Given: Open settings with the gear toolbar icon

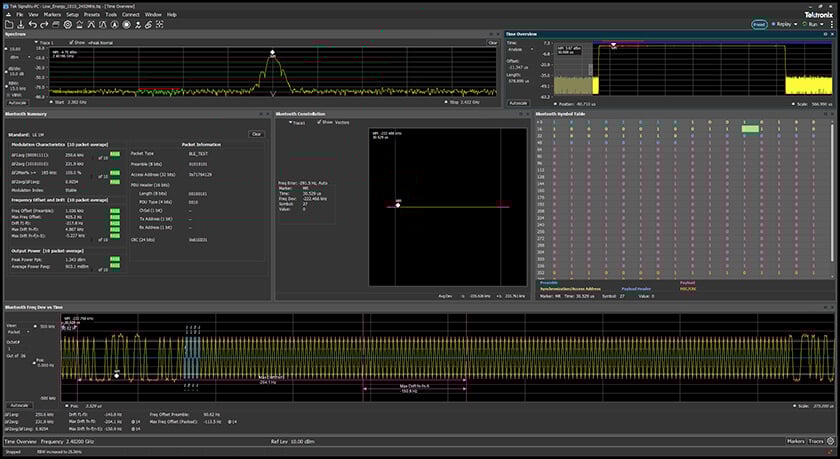Looking at the screenshot, I should 67,23.
